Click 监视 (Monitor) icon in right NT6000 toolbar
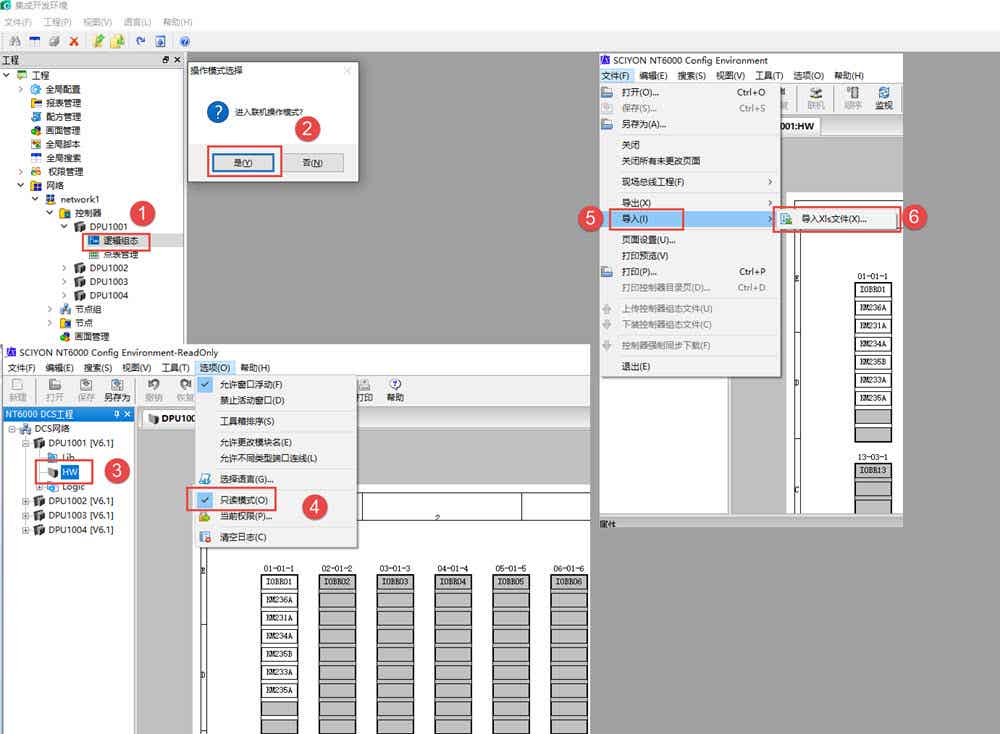The width and height of the screenshot is (1000, 734). pyautogui.click(x=883, y=98)
